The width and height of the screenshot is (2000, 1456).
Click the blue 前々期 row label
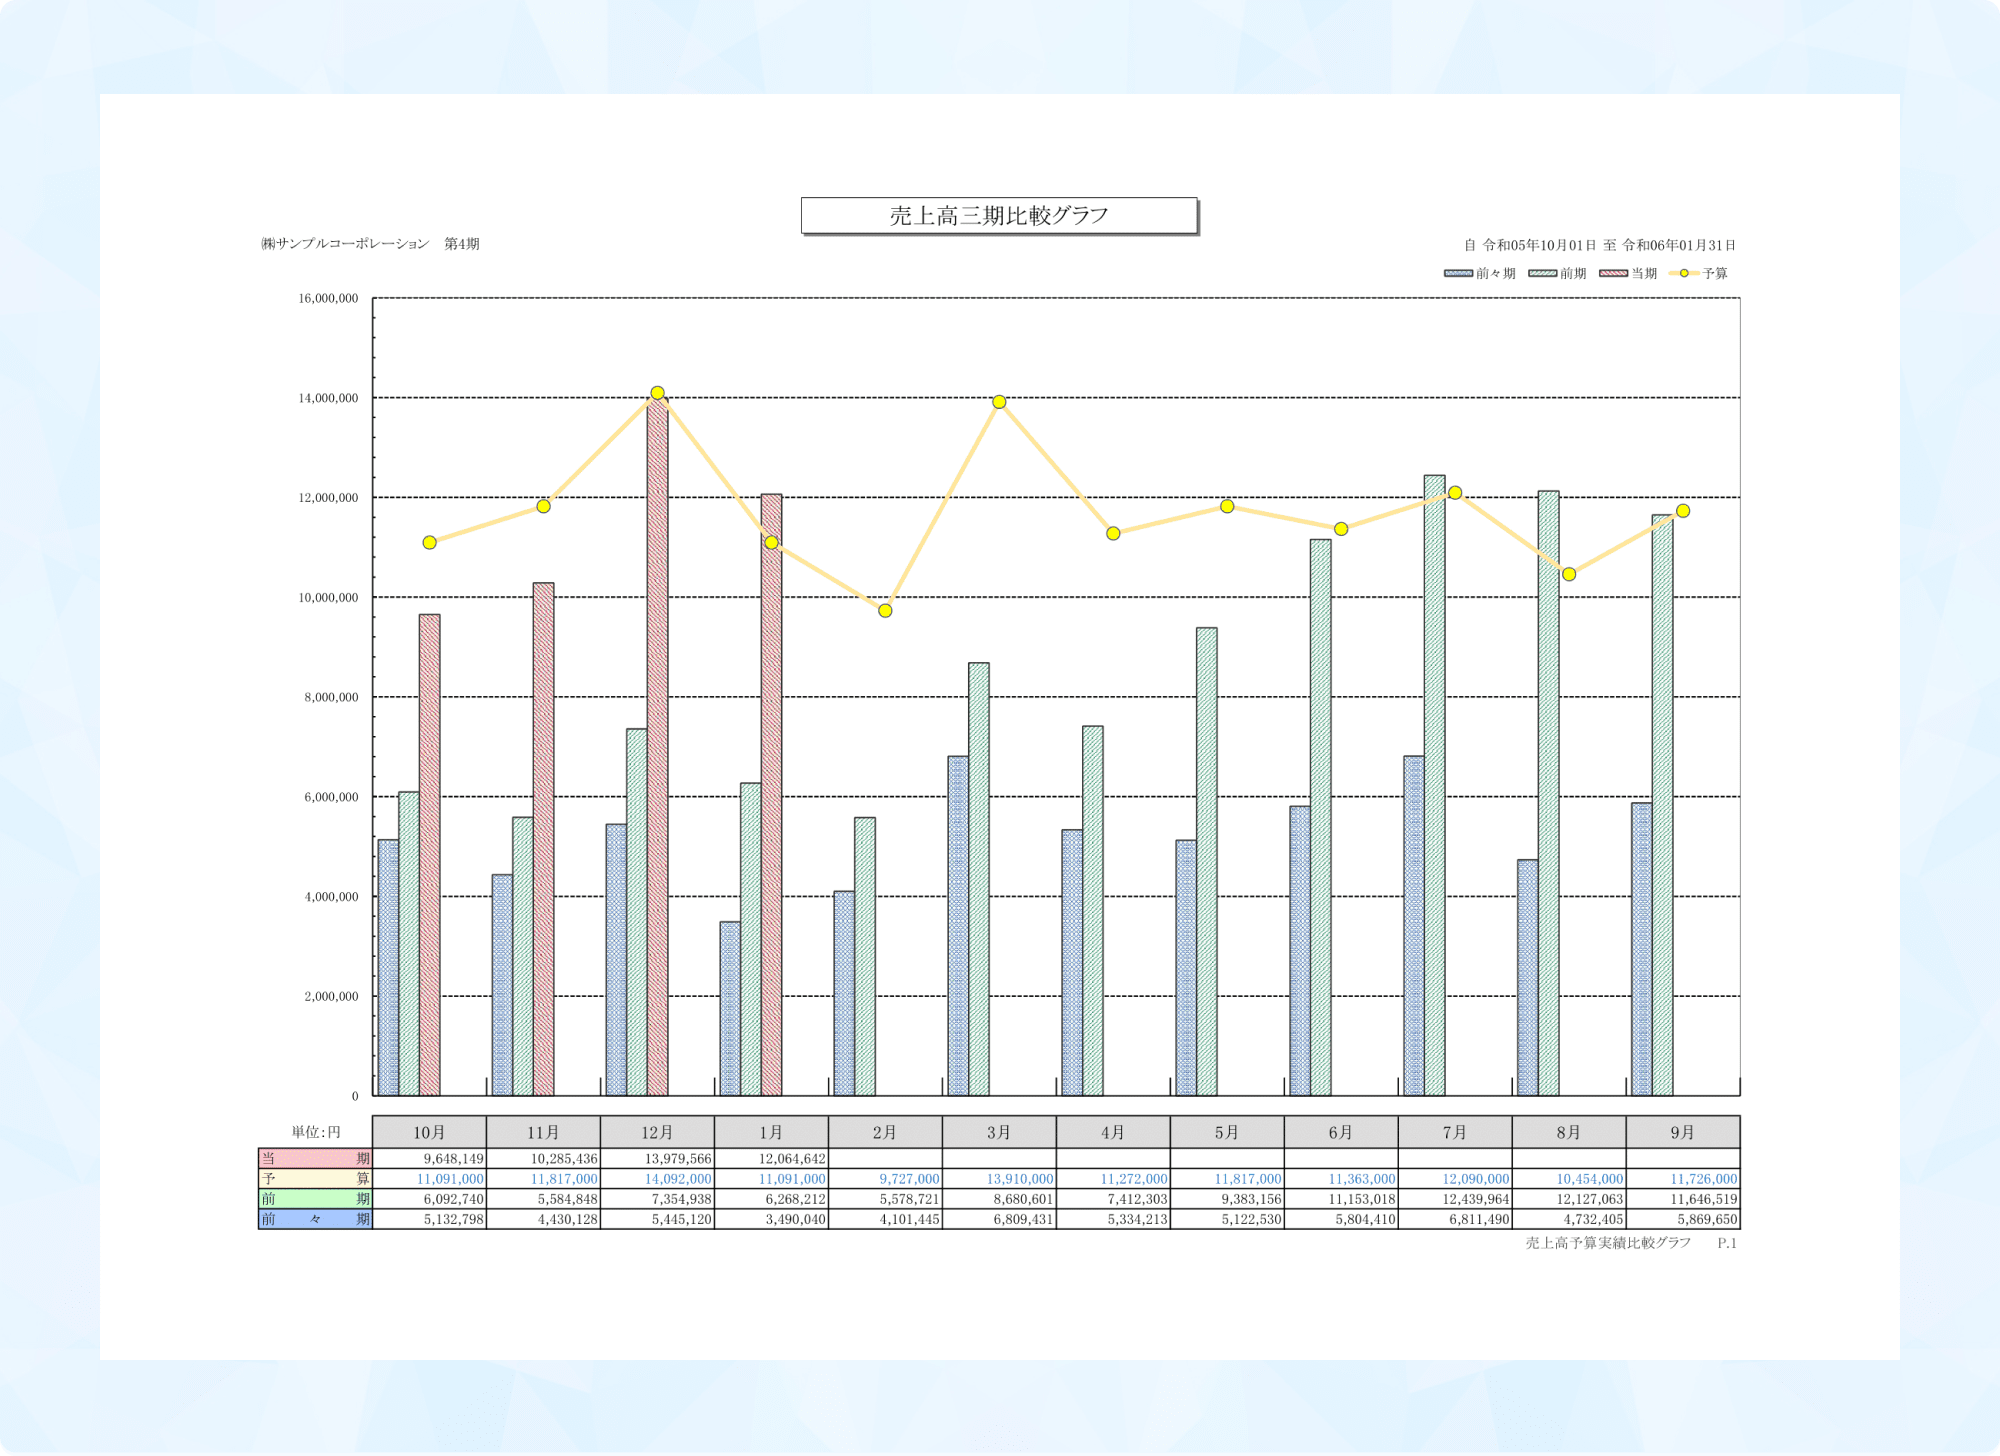[x=315, y=1219]
